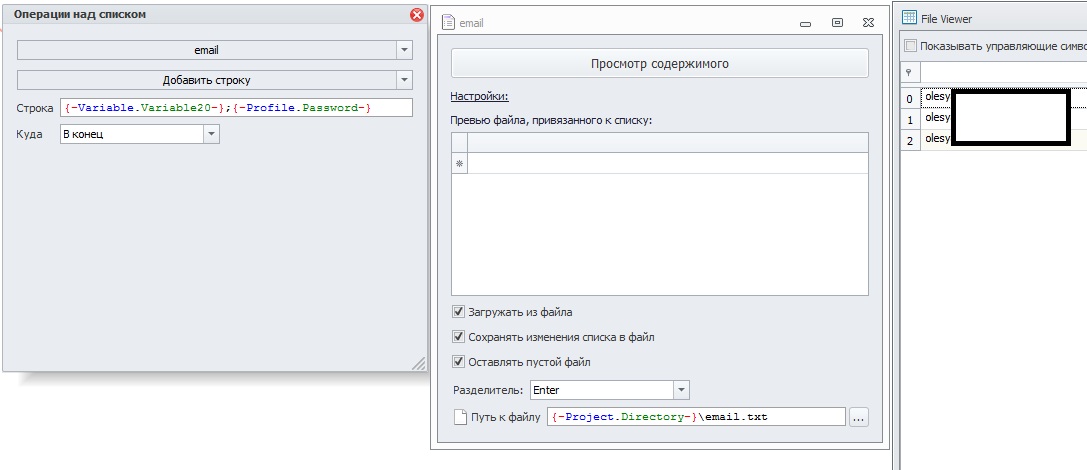Expand the Куда В конец dropdown
The image size is (1087, 470).
tap(211, 134)
